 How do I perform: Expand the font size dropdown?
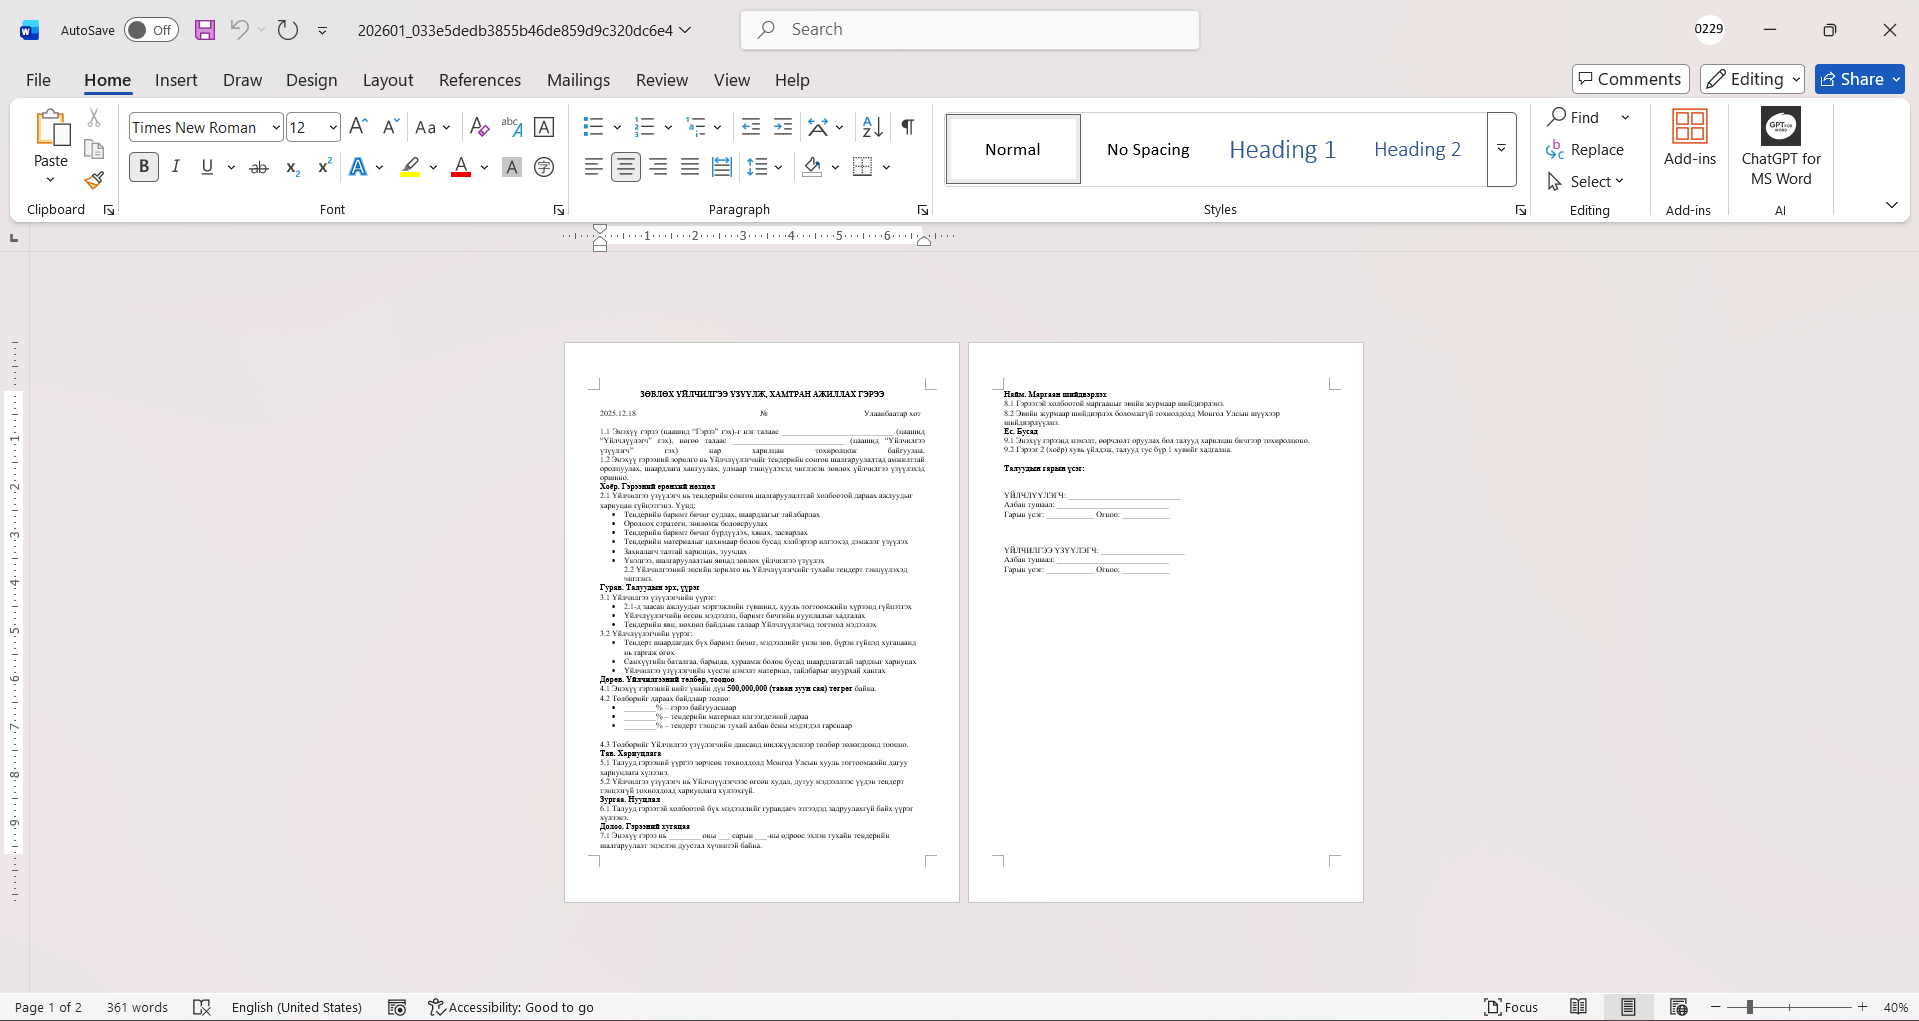point(333,128)
